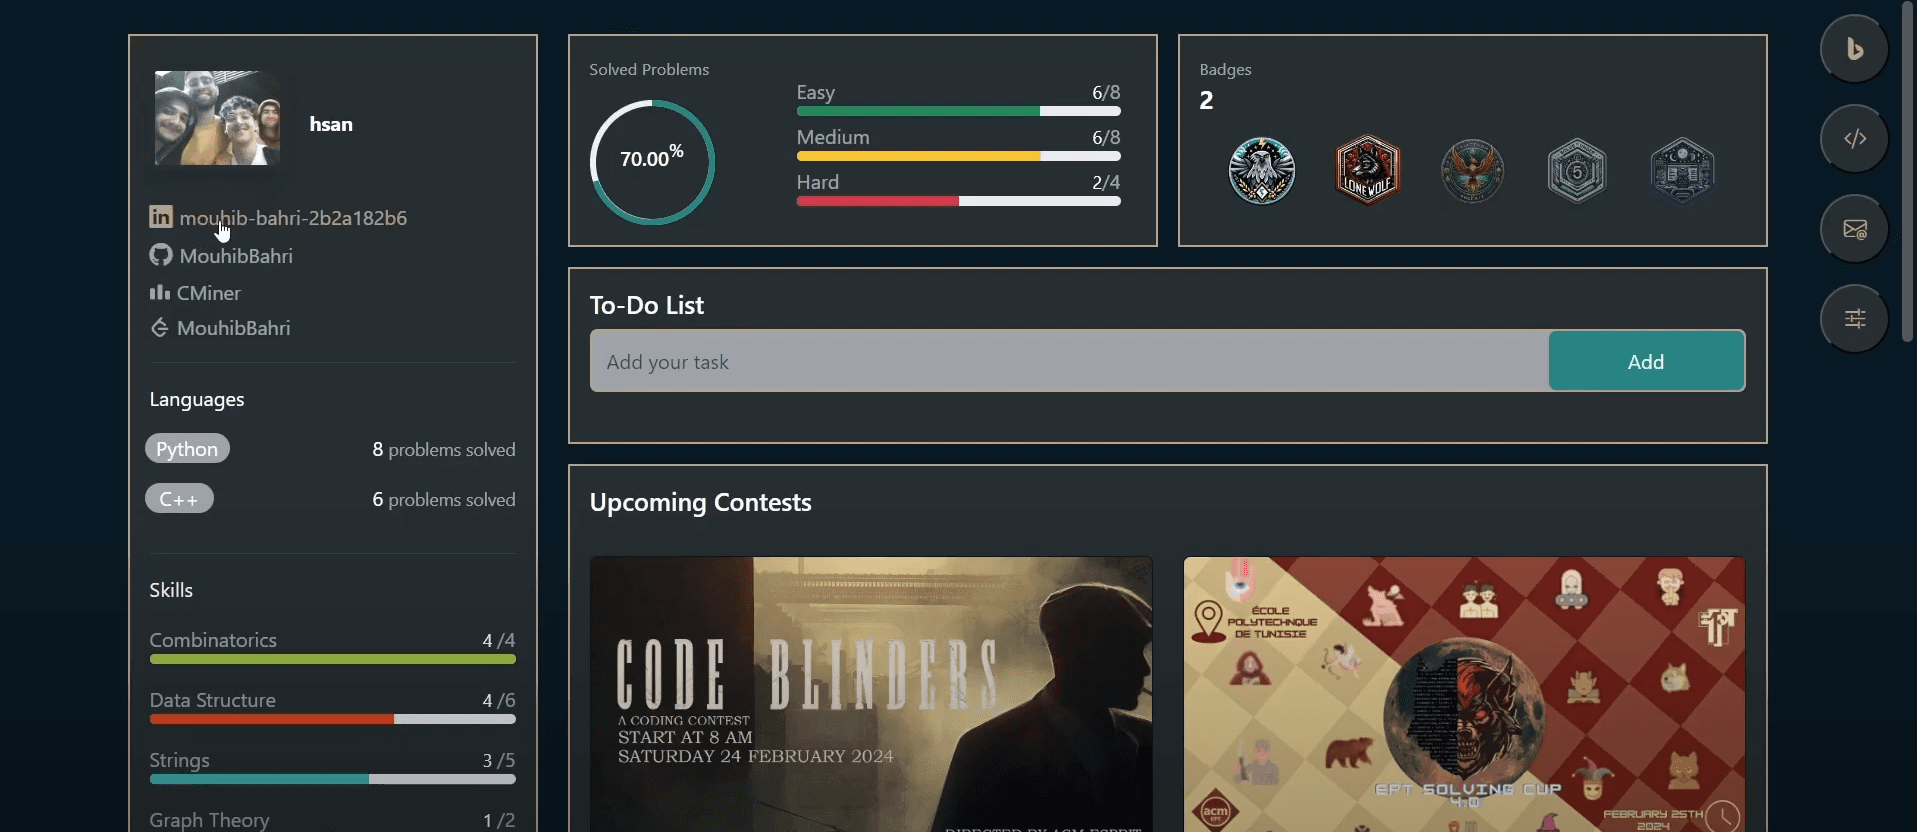Click the 'Skills' heading
This screenshot has height=832, width=1917.
171,590
